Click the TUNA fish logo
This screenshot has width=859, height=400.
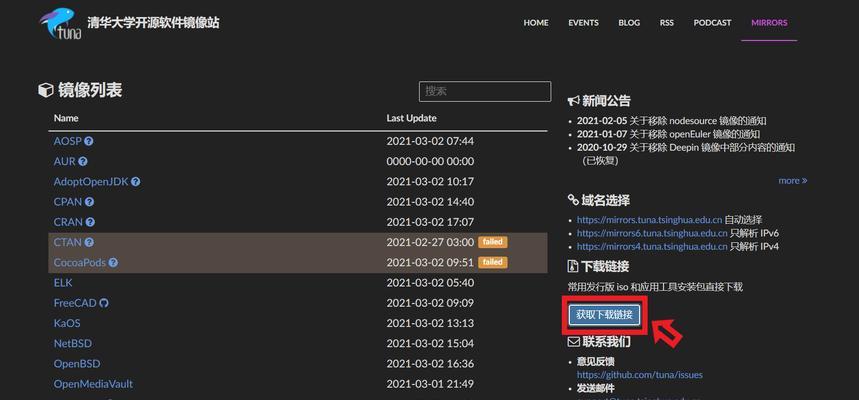coord(59,24)
